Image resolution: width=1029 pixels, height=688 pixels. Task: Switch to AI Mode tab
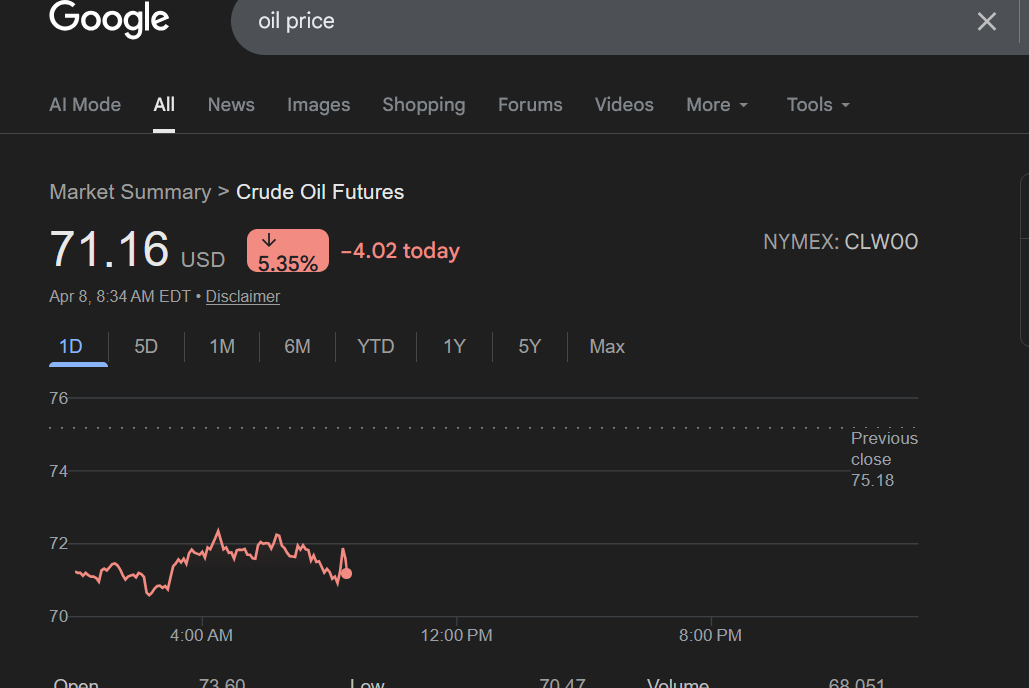click(85, 105)
